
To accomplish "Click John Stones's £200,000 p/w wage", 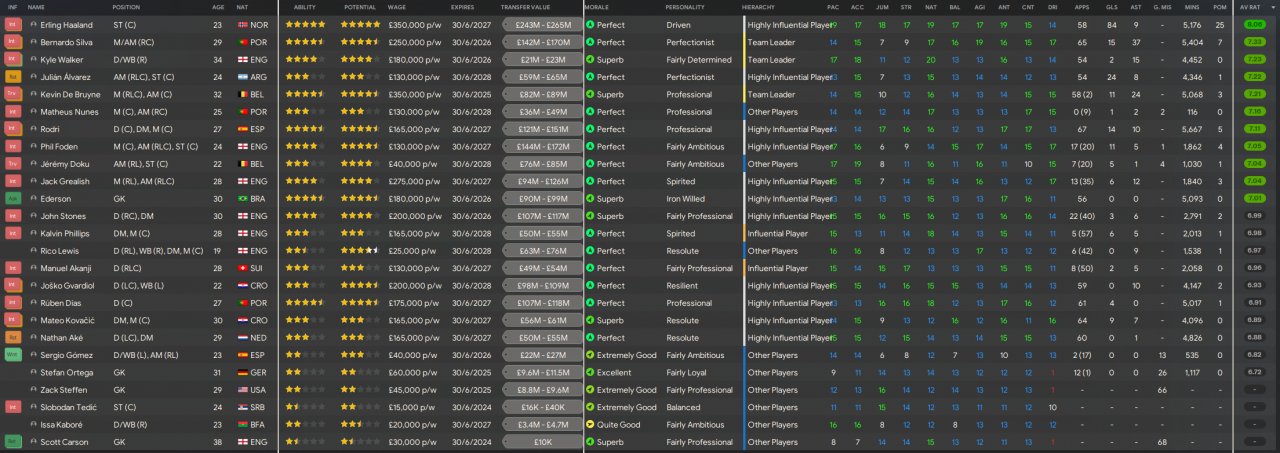I will pos(414,216).
